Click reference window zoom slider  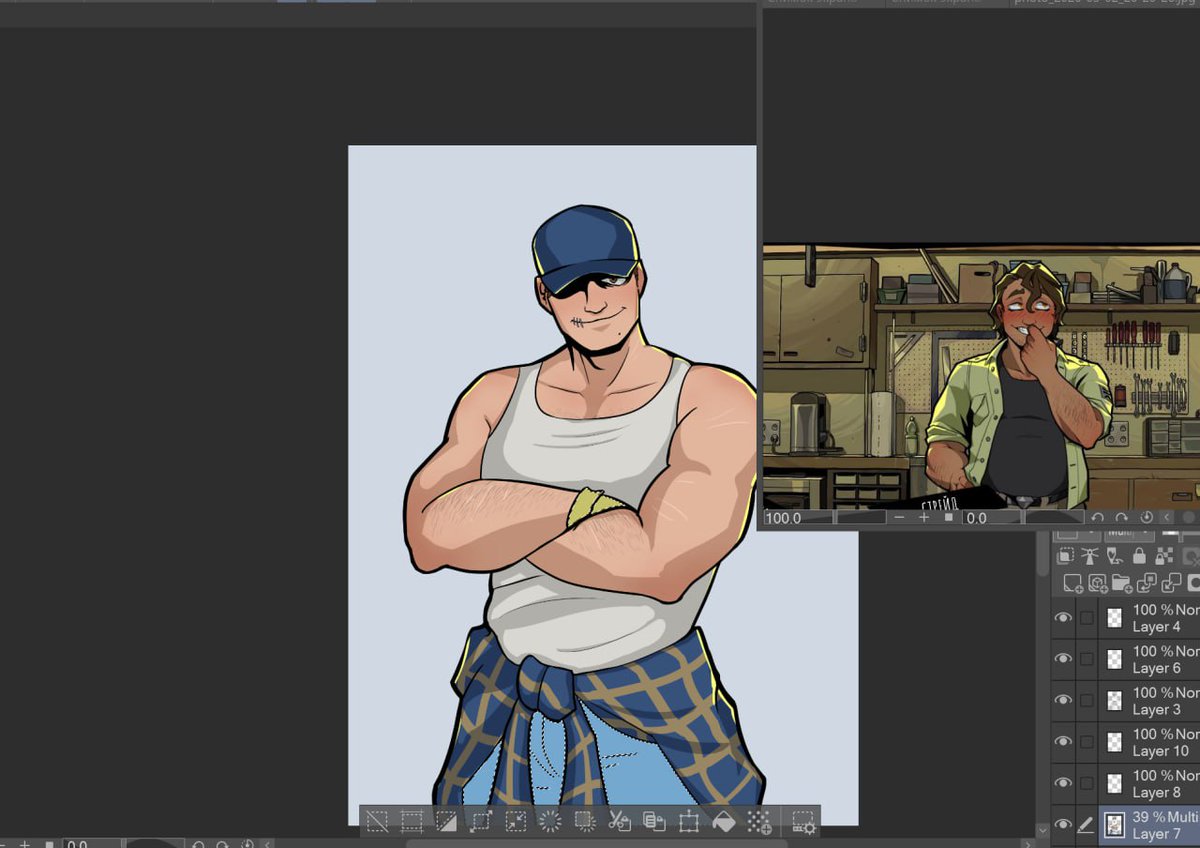(862, 518)
